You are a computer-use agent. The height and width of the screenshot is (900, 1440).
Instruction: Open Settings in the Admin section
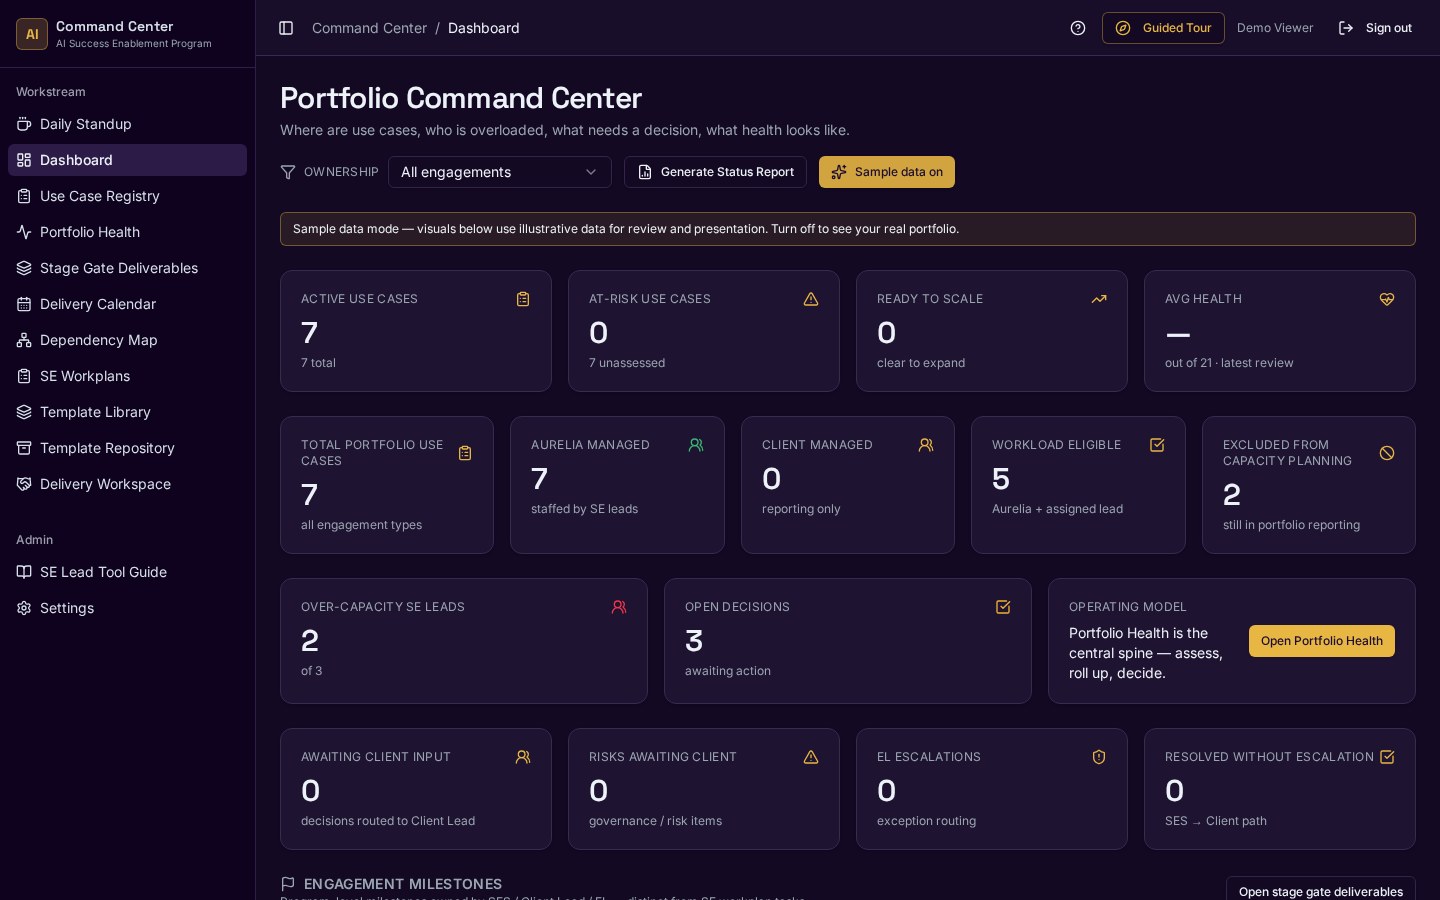coord(127,608)
